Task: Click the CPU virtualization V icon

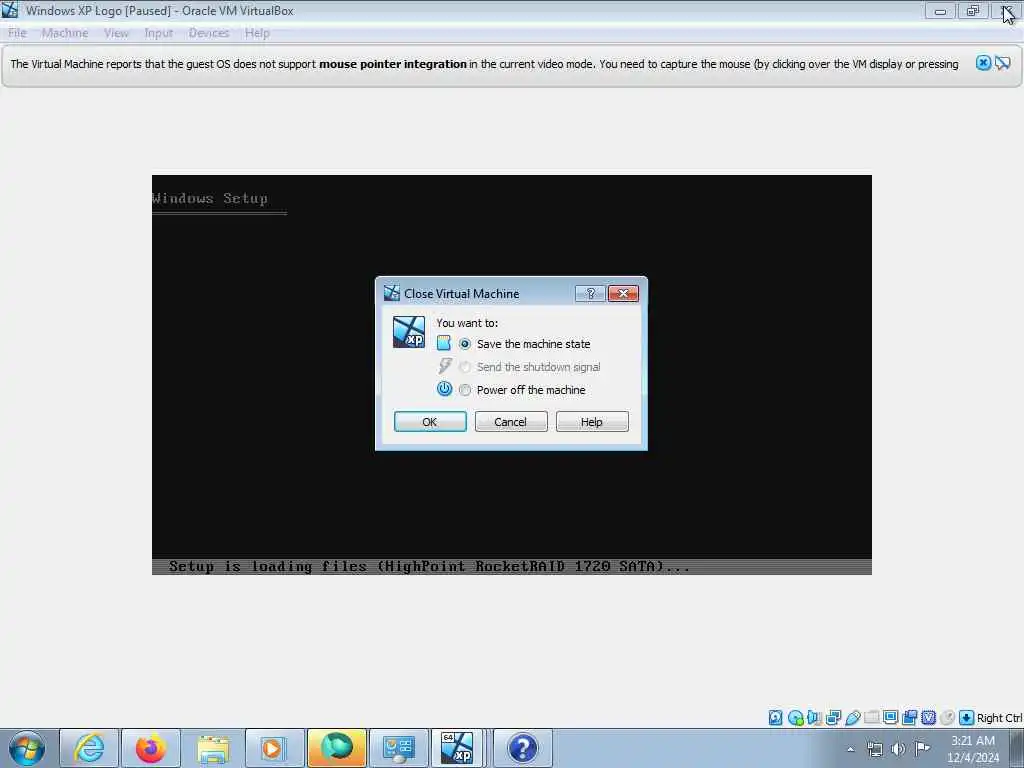Action: point(928,718)
